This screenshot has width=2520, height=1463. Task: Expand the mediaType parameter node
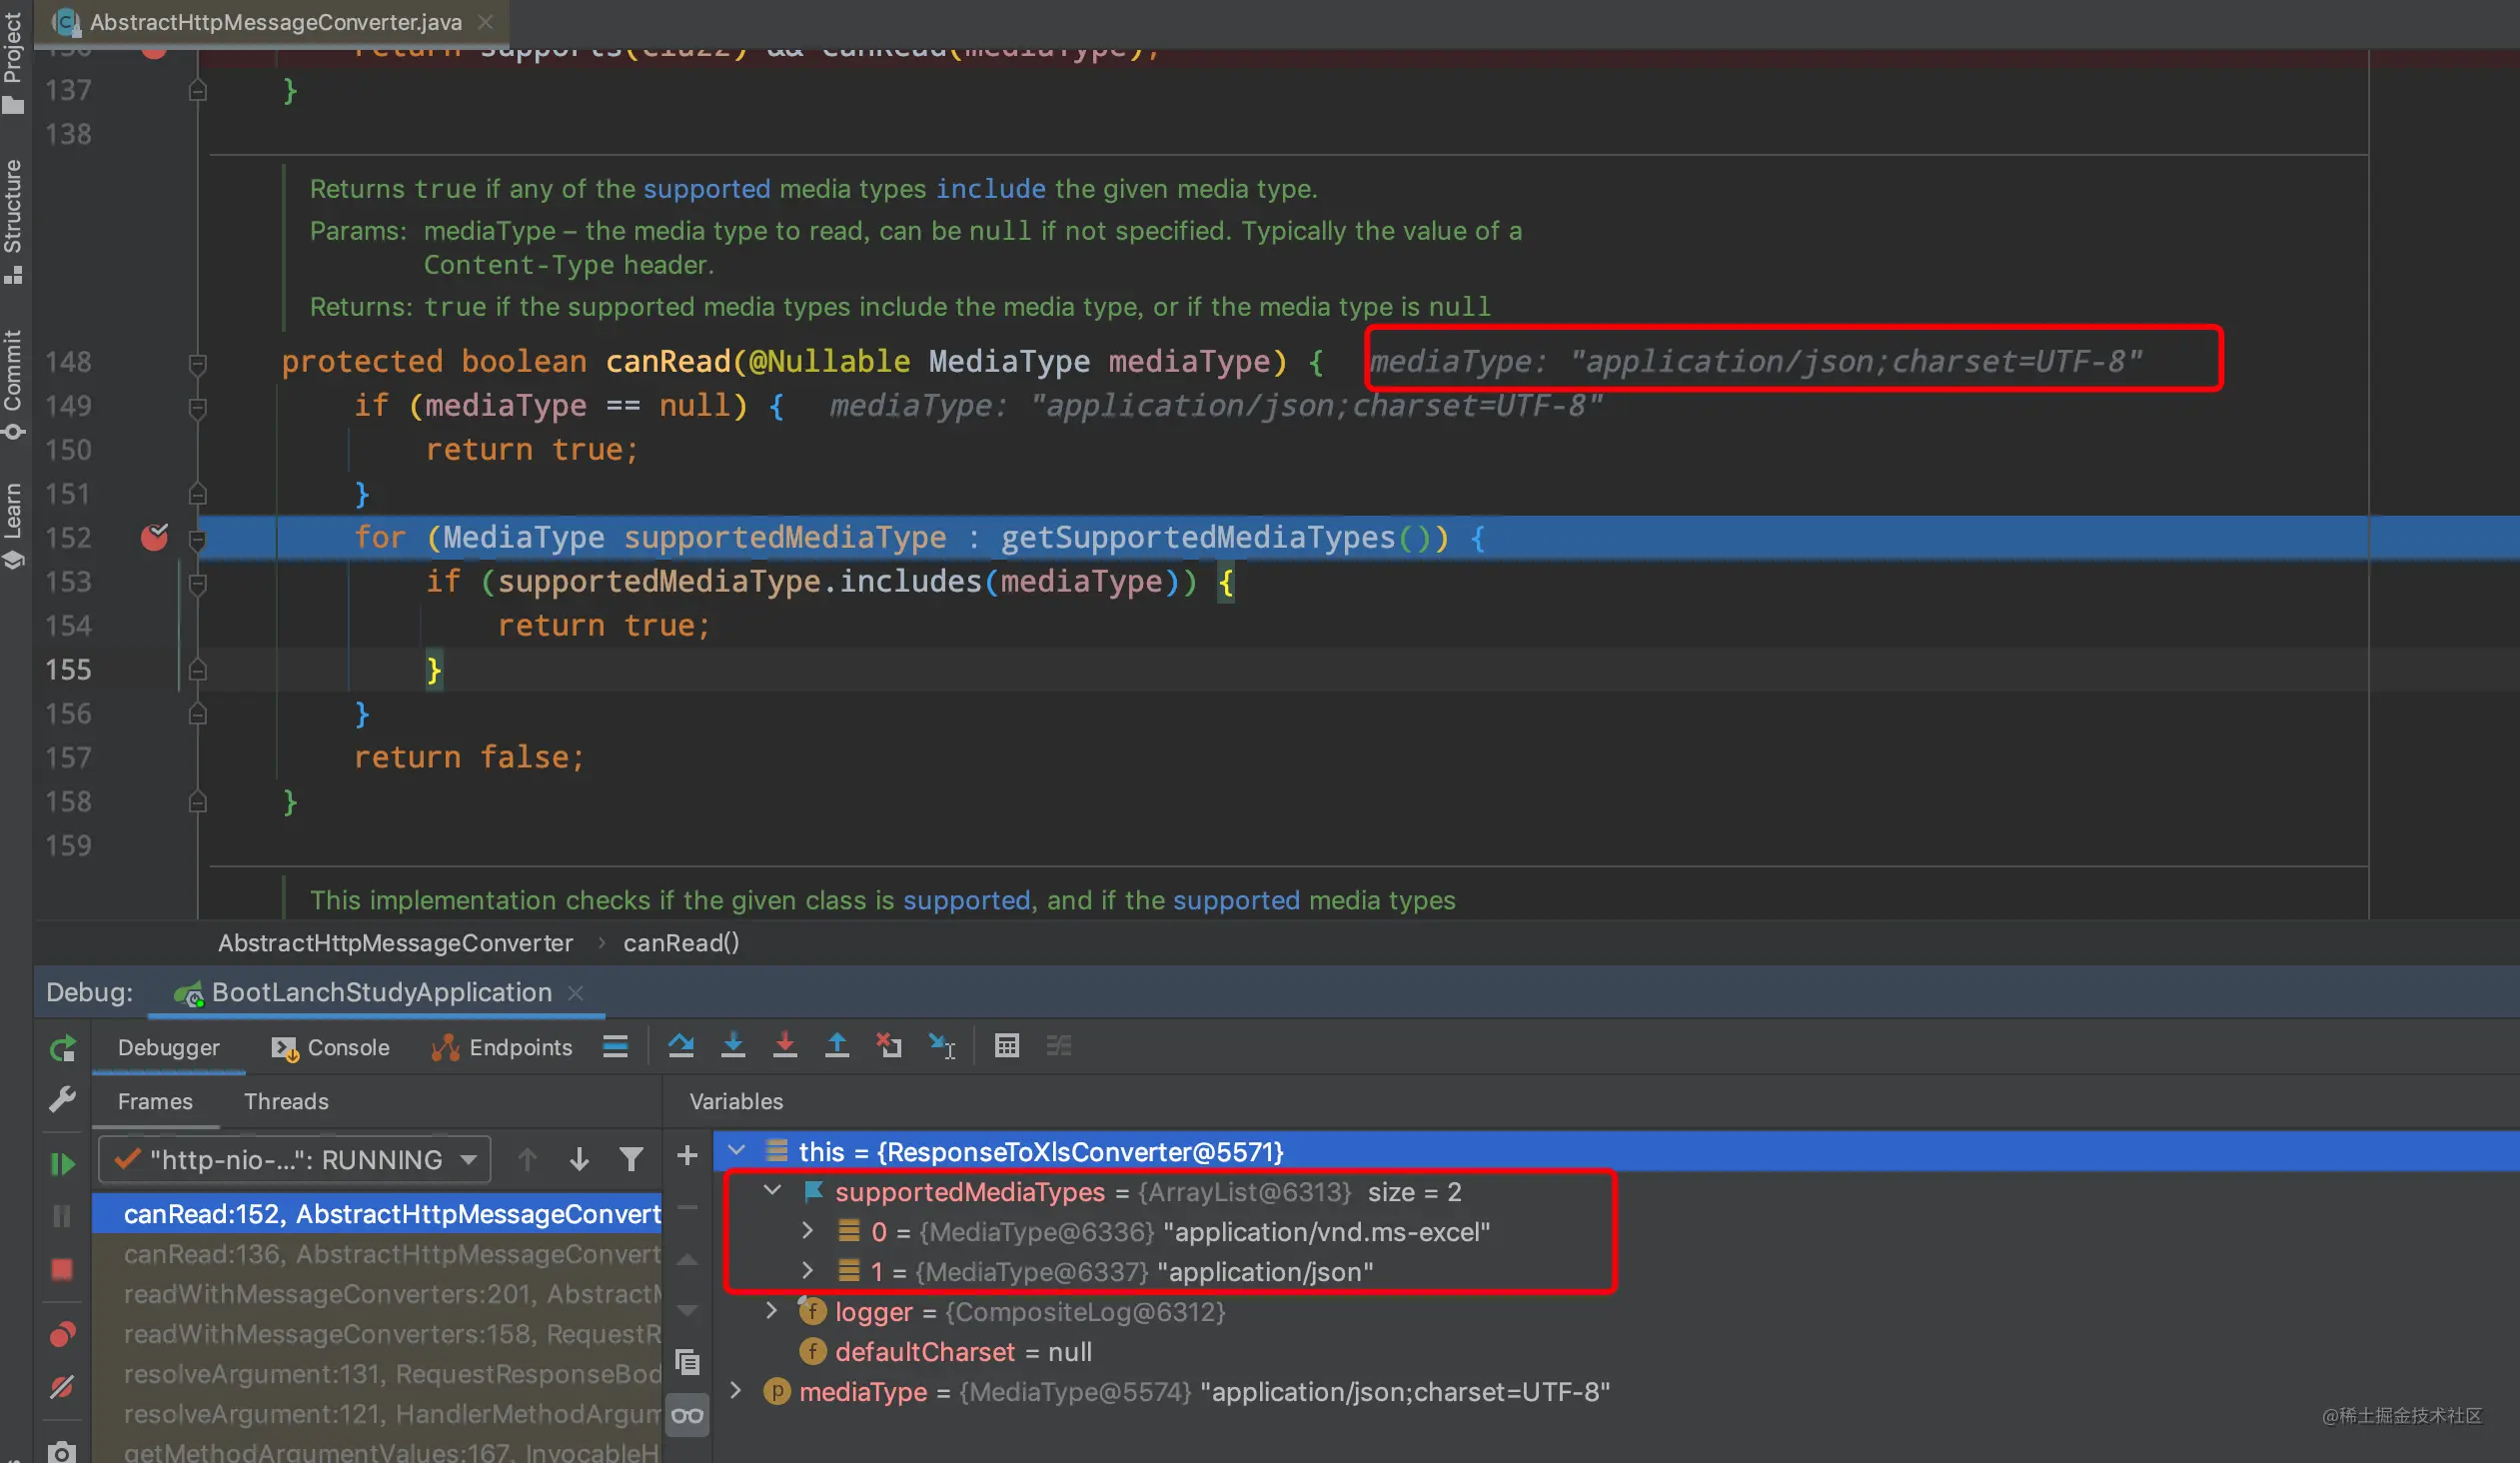click(x=736, y=1391)
